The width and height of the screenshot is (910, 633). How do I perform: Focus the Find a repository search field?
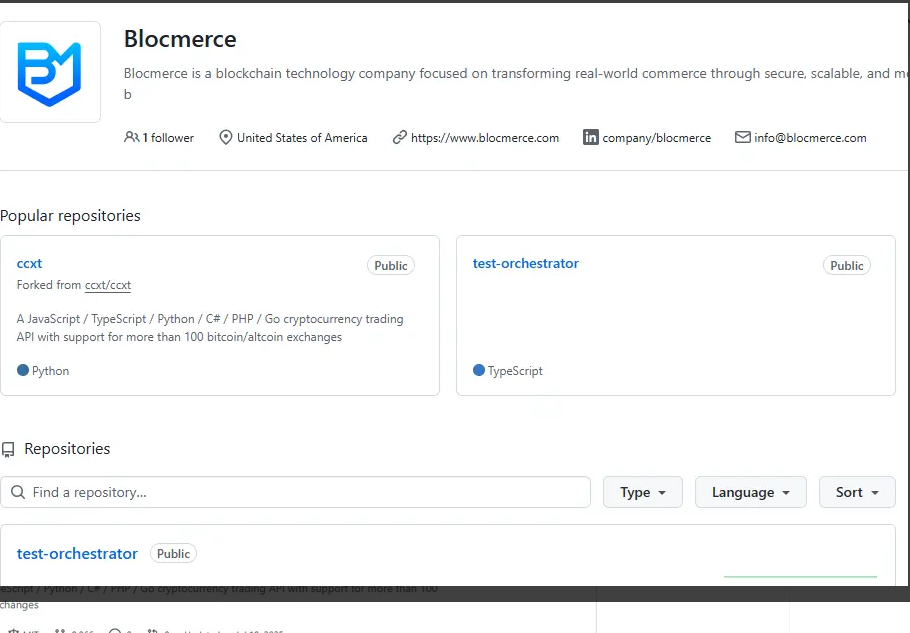pyautogui.click(x=300, y=492)
